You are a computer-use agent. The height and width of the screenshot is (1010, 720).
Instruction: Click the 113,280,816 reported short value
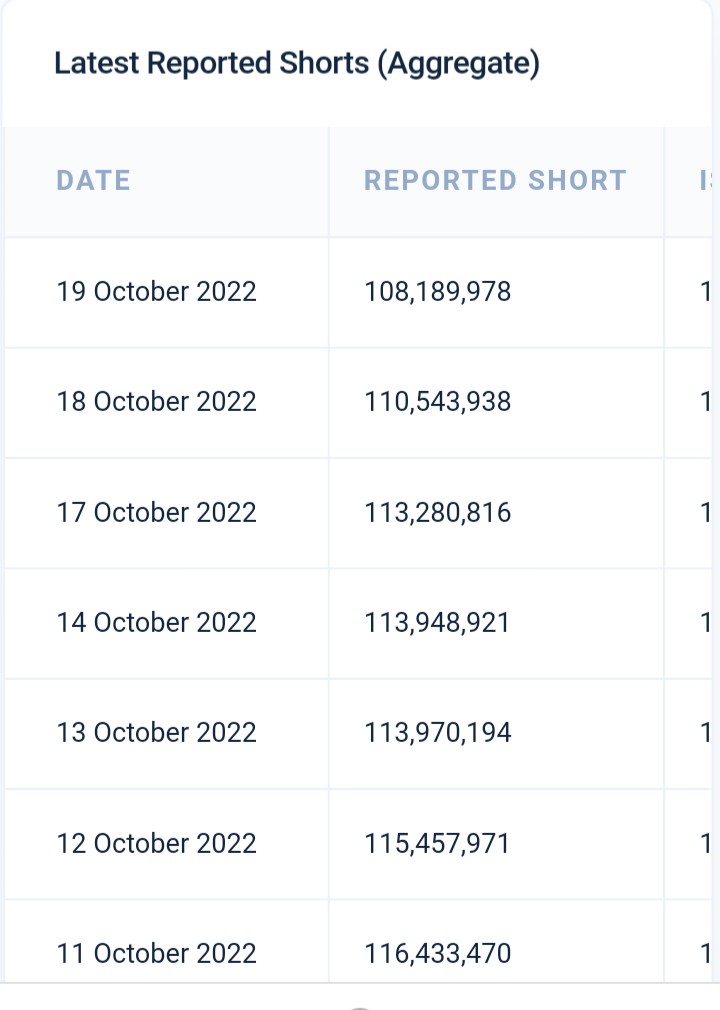pyautogui.click(x=437, y=512)
